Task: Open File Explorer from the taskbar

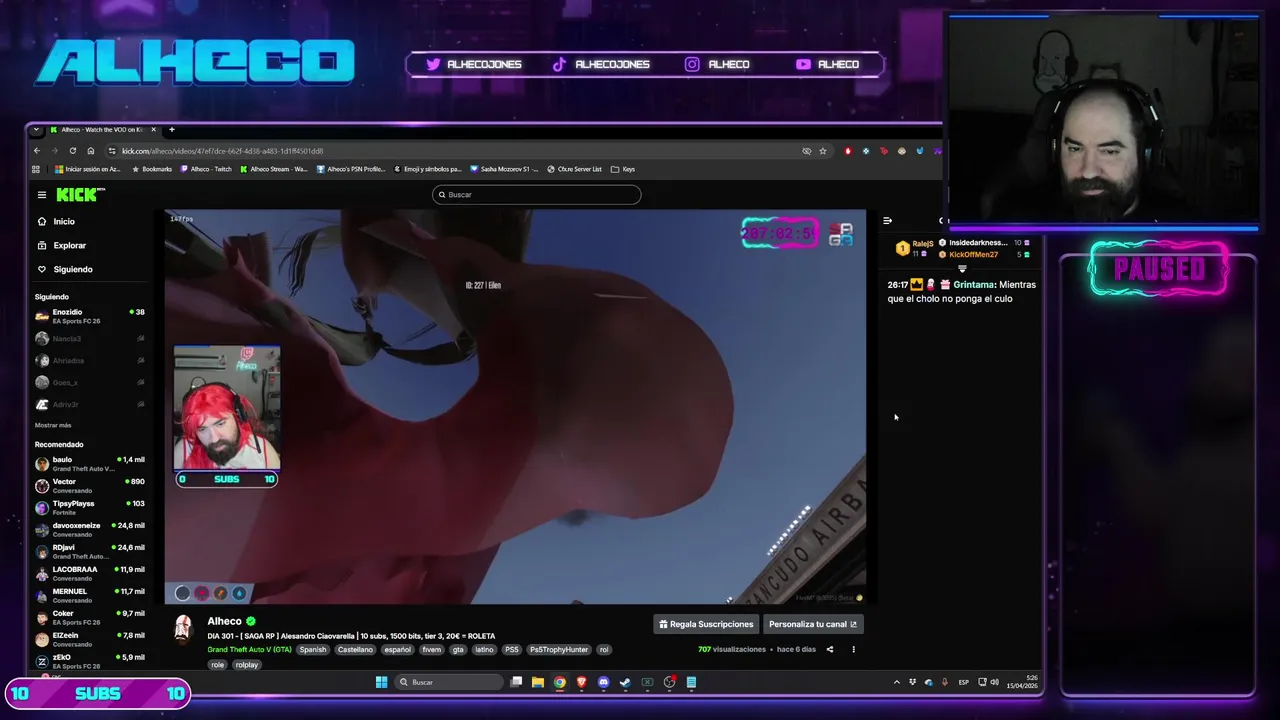Action: (538, 682)
